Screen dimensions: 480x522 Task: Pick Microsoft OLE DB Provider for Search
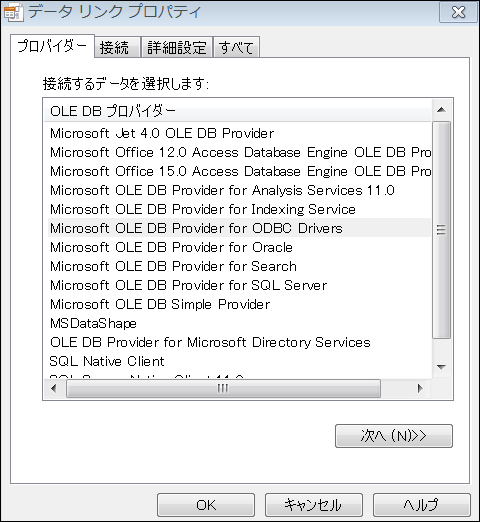click(239, 266)
